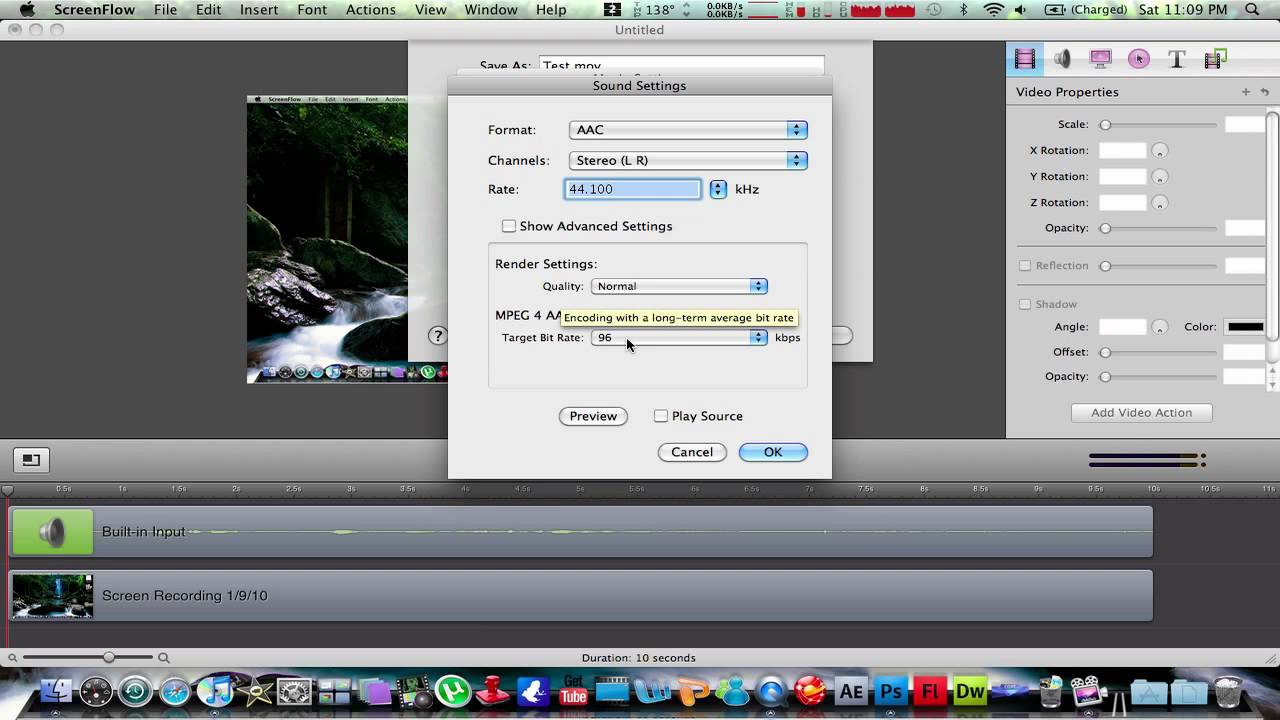Open the Audio Properties speaker icon
The height and width of the screenshot is (720, 1280).
pyautogui.click(x=1062, y=59)
